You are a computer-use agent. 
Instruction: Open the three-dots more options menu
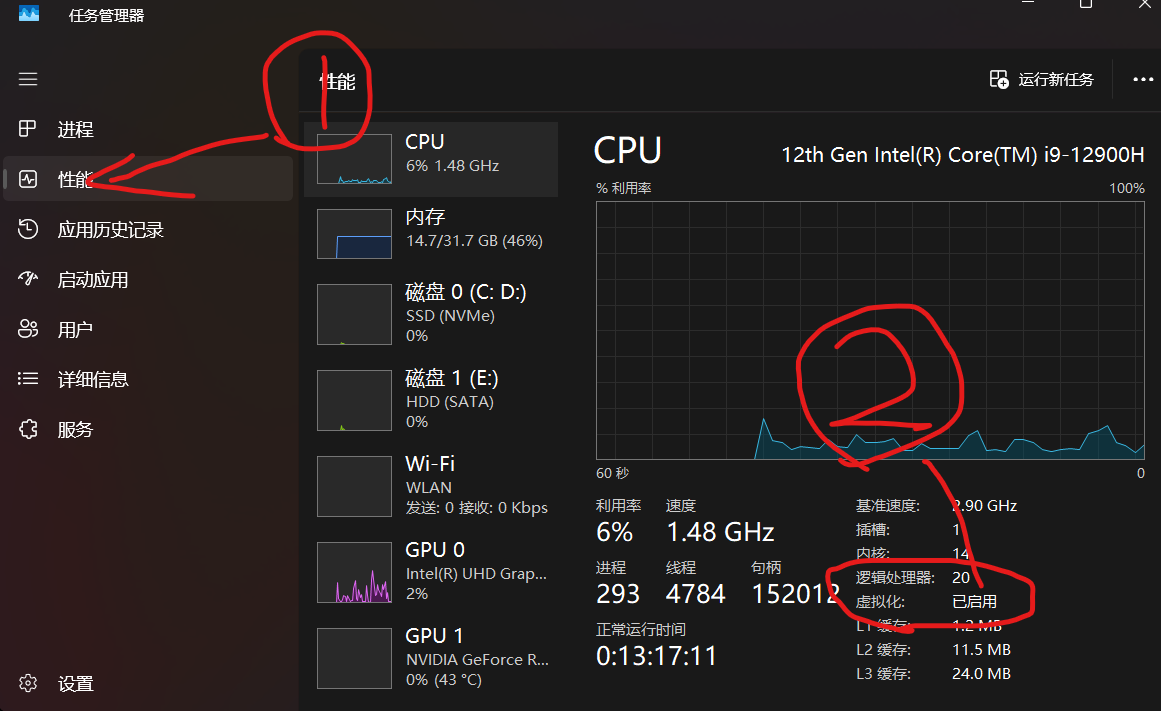pos(1143,79)
